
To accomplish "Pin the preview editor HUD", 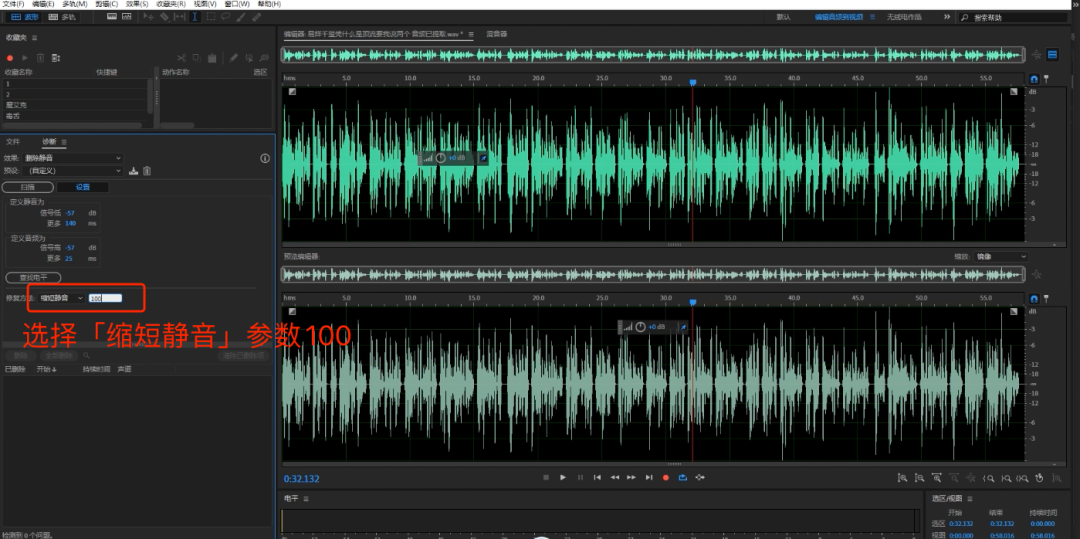I will point(683,327).
